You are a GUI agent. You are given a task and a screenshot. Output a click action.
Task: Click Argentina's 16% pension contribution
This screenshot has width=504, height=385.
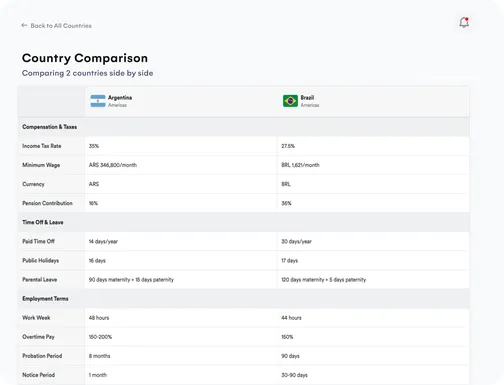[x=93, y=203]
